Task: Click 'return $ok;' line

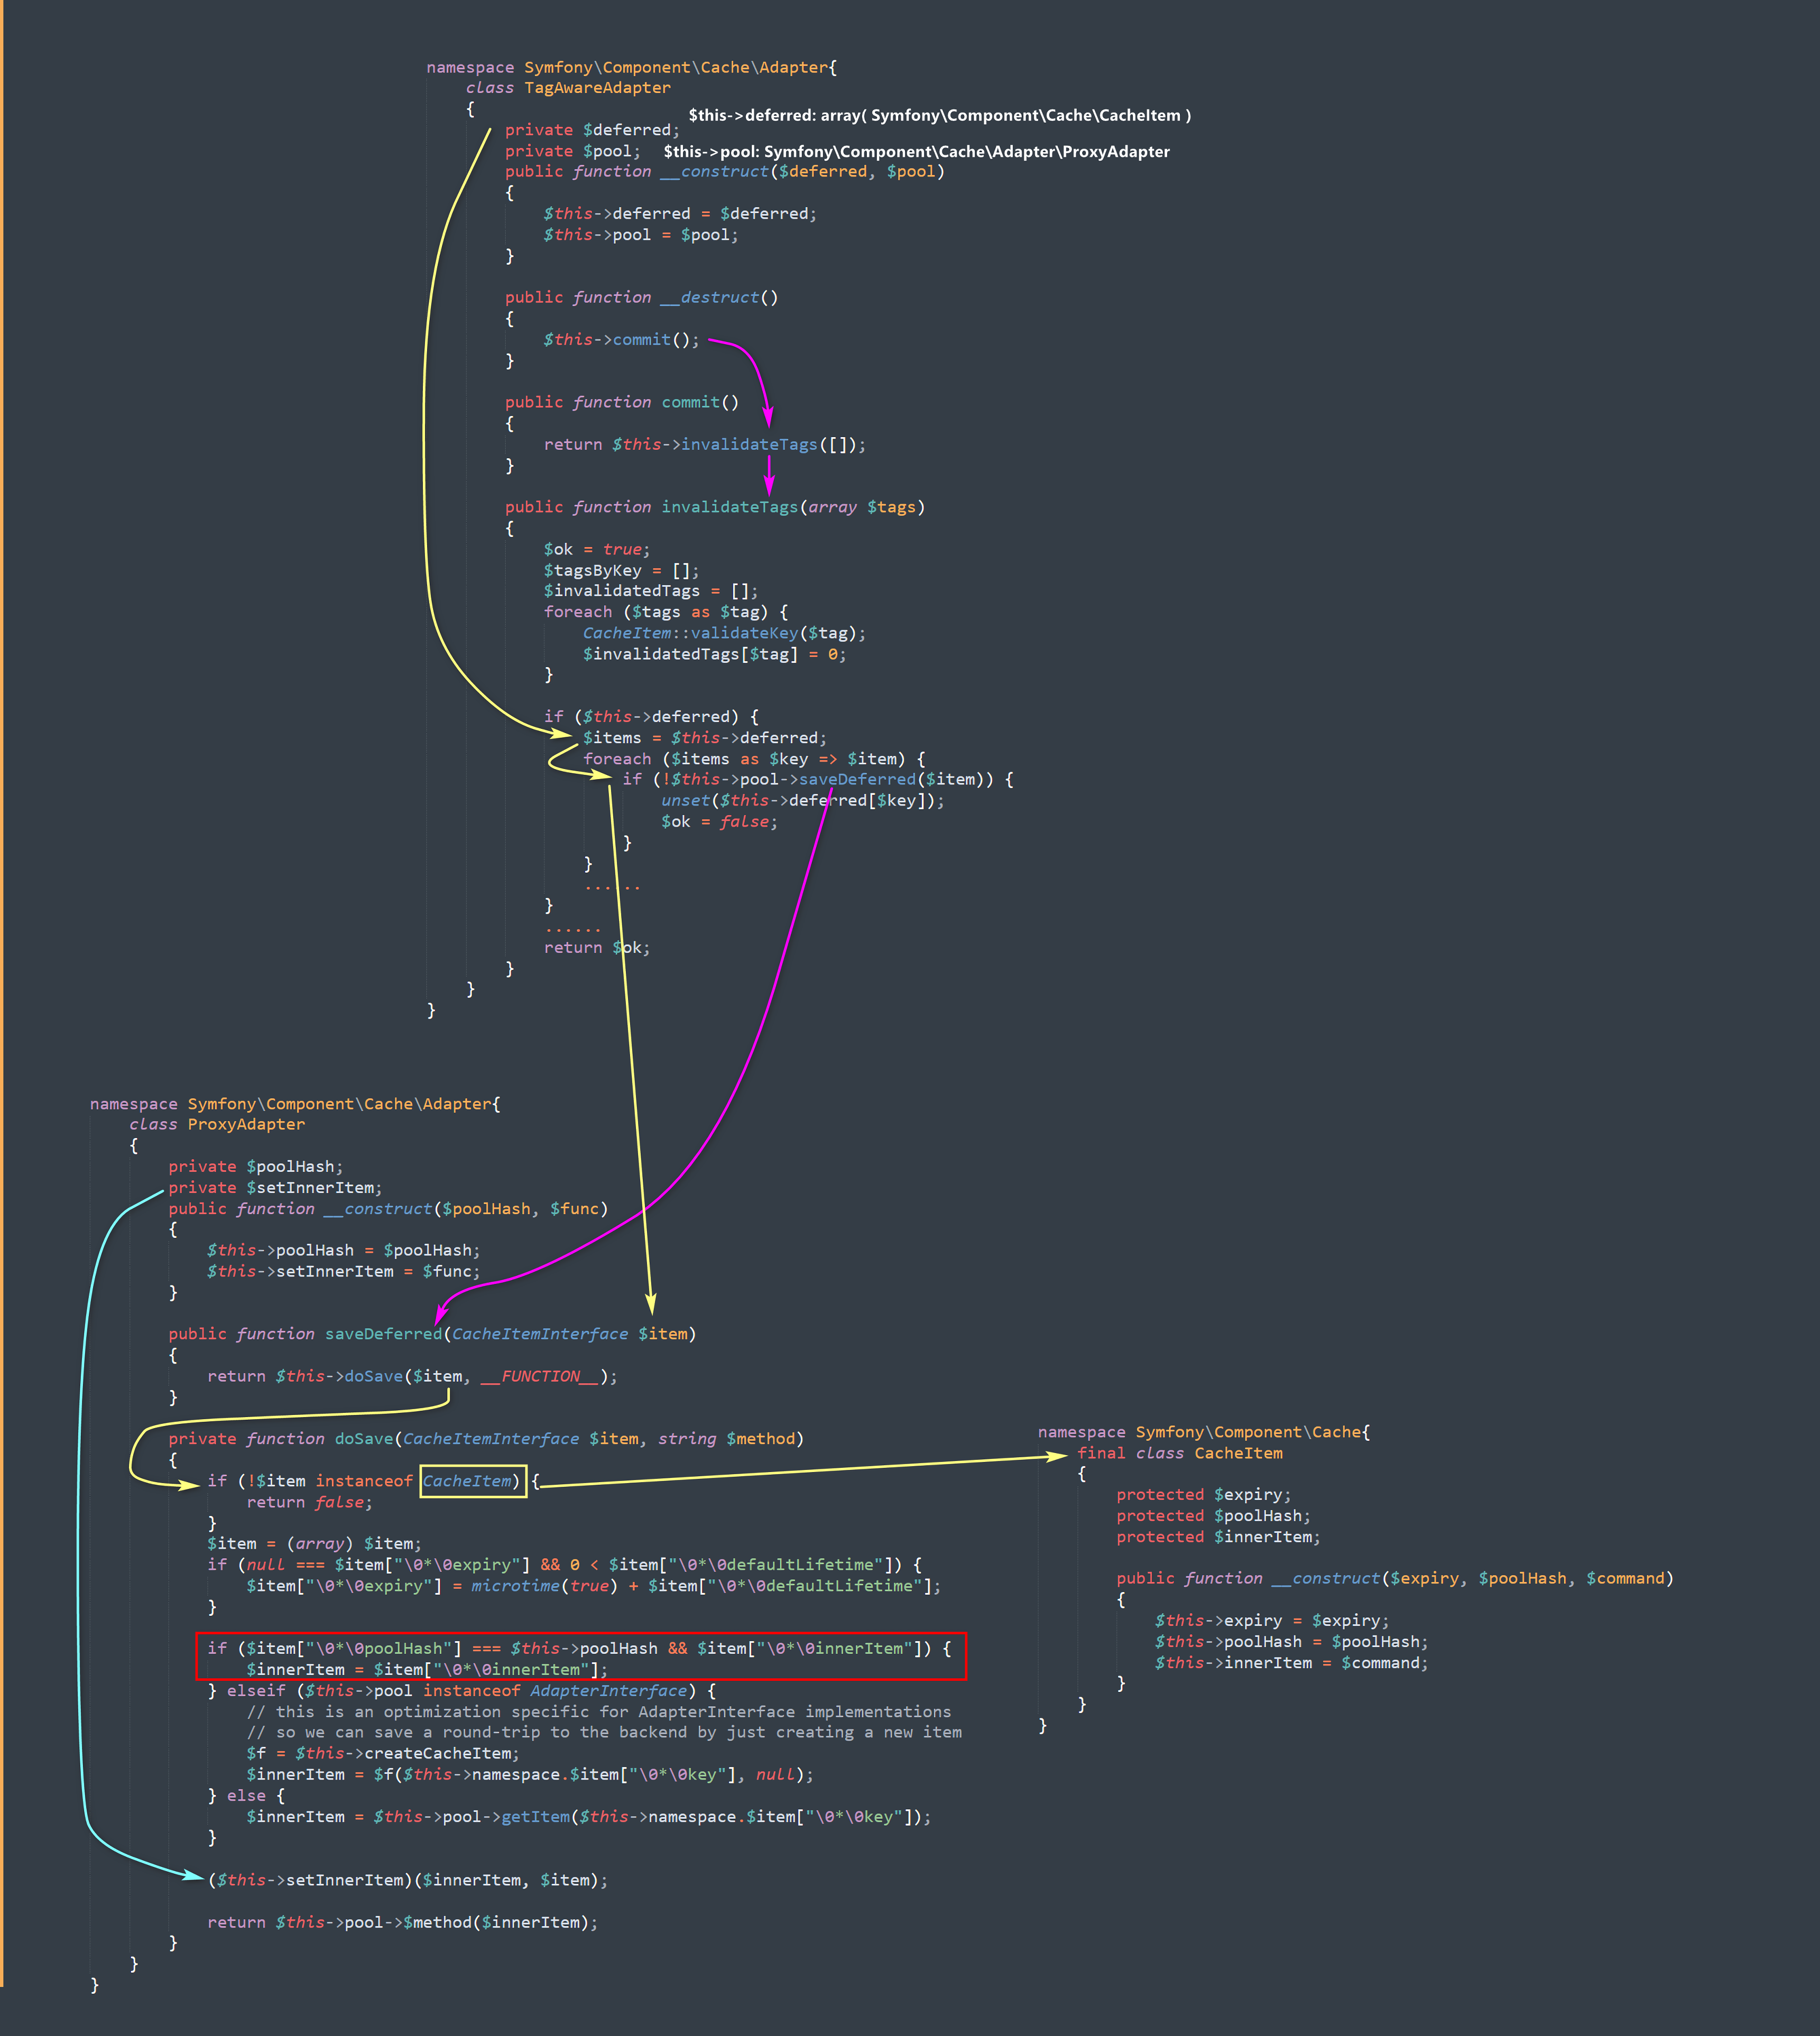Action: [597, 947]
